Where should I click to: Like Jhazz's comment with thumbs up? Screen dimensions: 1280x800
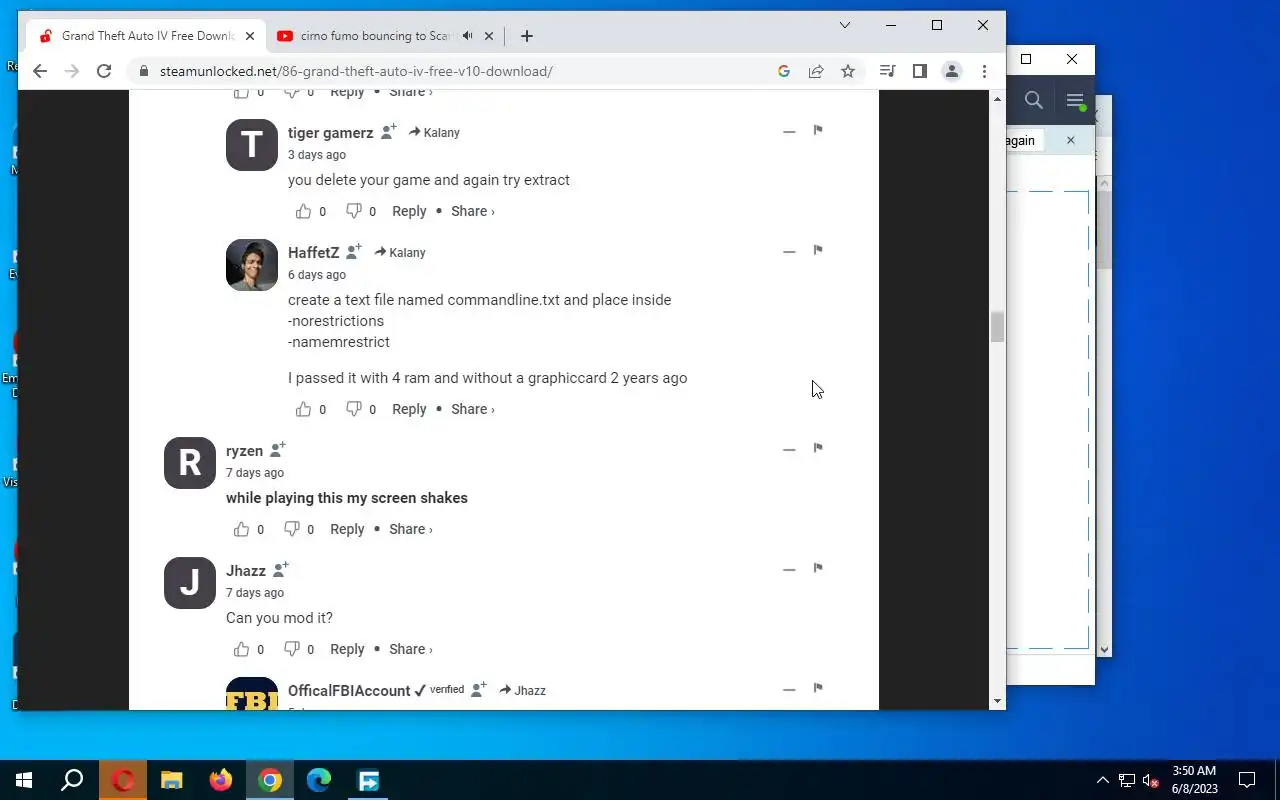(241, 649)
